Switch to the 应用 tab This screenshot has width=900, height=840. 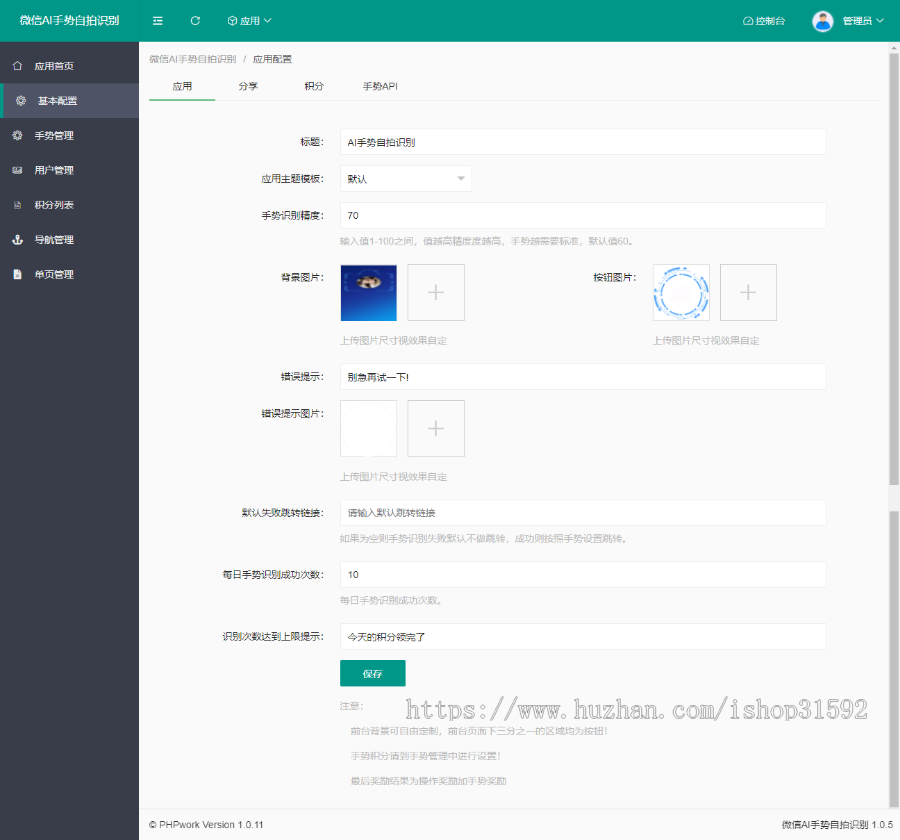[x=182, y=86]
